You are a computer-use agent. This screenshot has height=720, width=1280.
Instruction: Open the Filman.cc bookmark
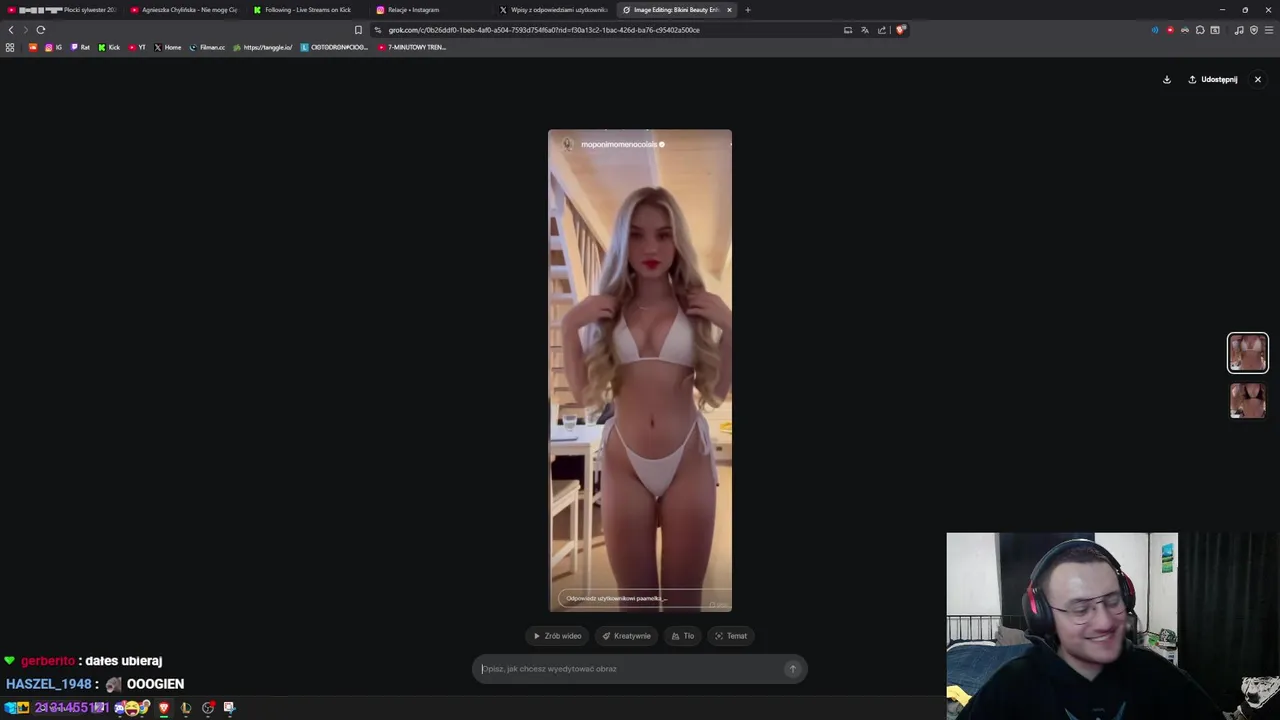(208, 47)
